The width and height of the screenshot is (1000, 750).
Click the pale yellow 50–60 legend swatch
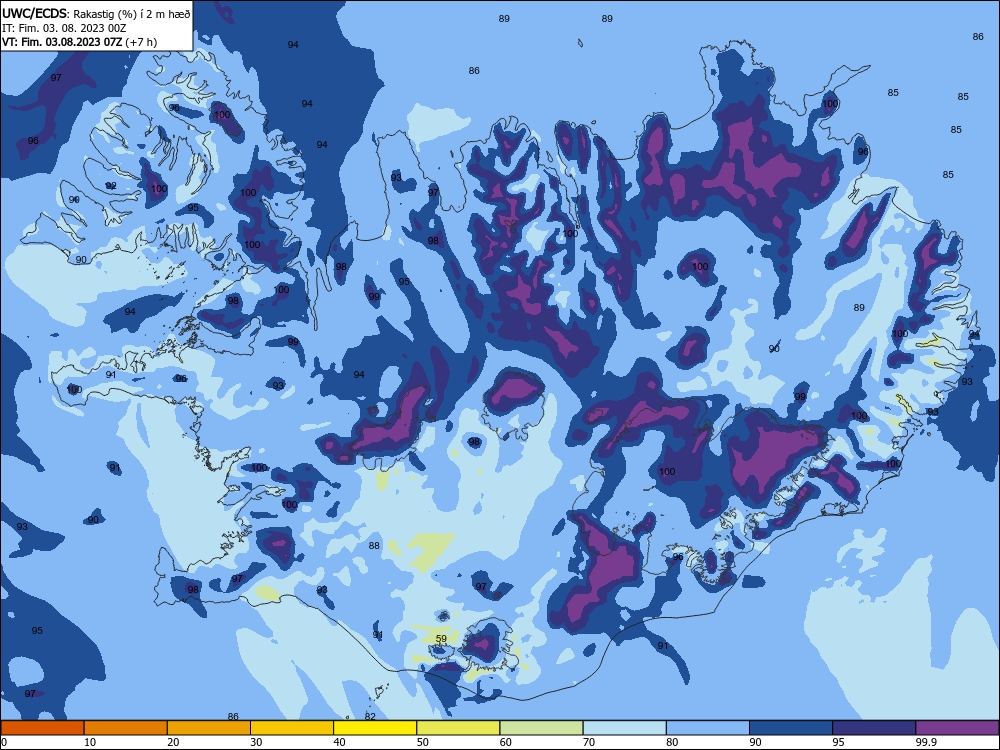(x=458, y=728)
